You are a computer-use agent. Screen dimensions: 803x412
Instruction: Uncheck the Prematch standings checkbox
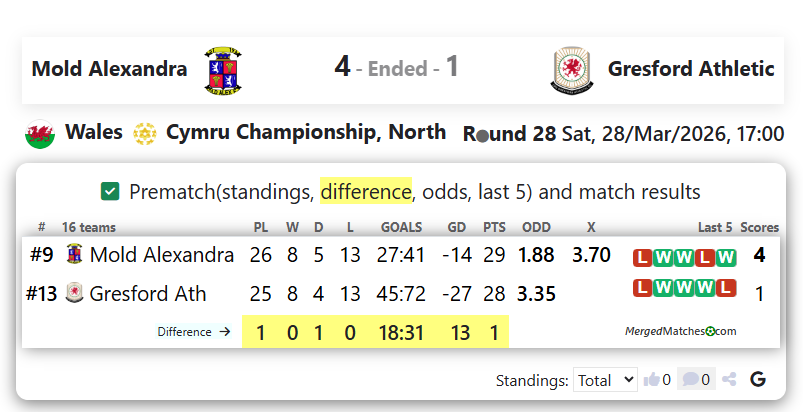click(x=111, y=191)
